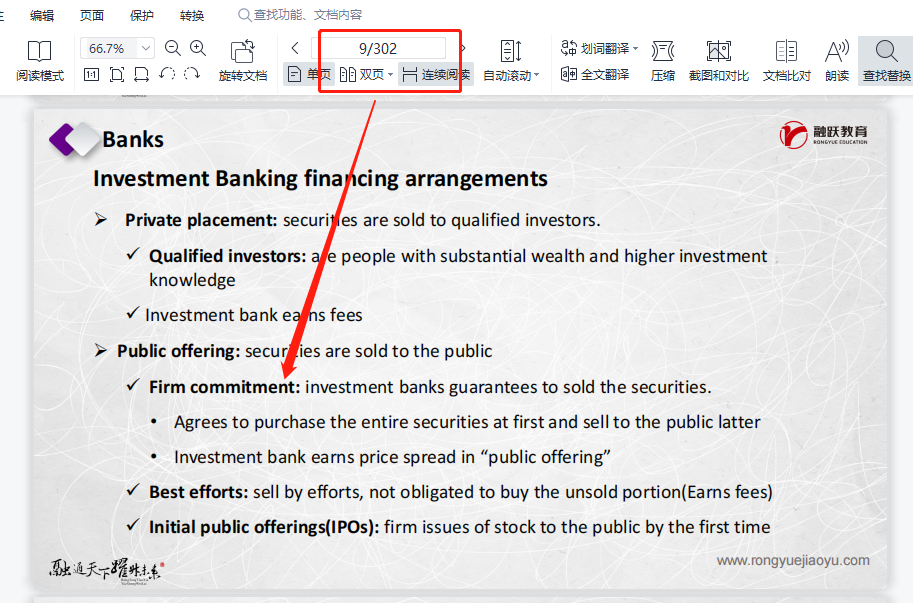Open the 转换 menu tab
Screen dimensions: 913x603
(192, 15)
